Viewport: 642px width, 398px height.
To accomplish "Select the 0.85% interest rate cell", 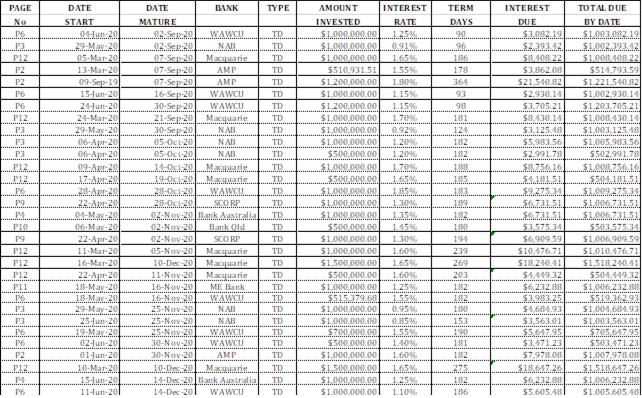I will 405,321.
